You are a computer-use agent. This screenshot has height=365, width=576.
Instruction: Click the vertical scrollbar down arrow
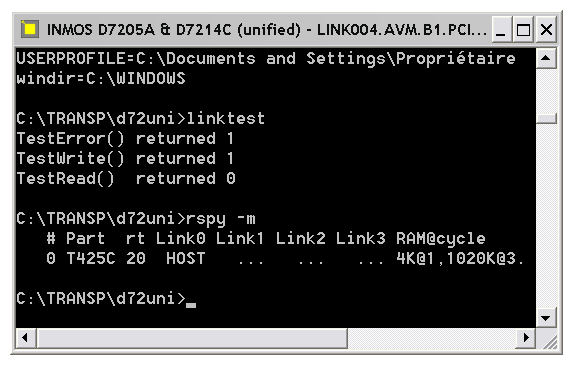pos(546,318)
